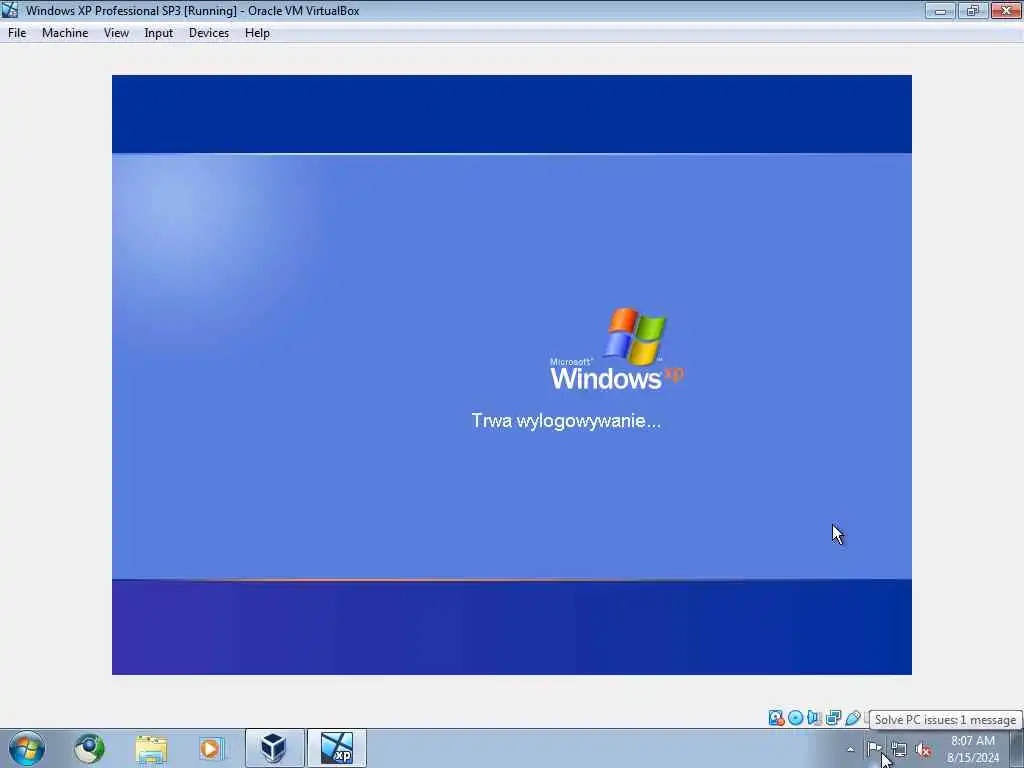Screen dimensions: 1024x768
Task: Click the Windows XP logo in guest screen
Action: 617,349
